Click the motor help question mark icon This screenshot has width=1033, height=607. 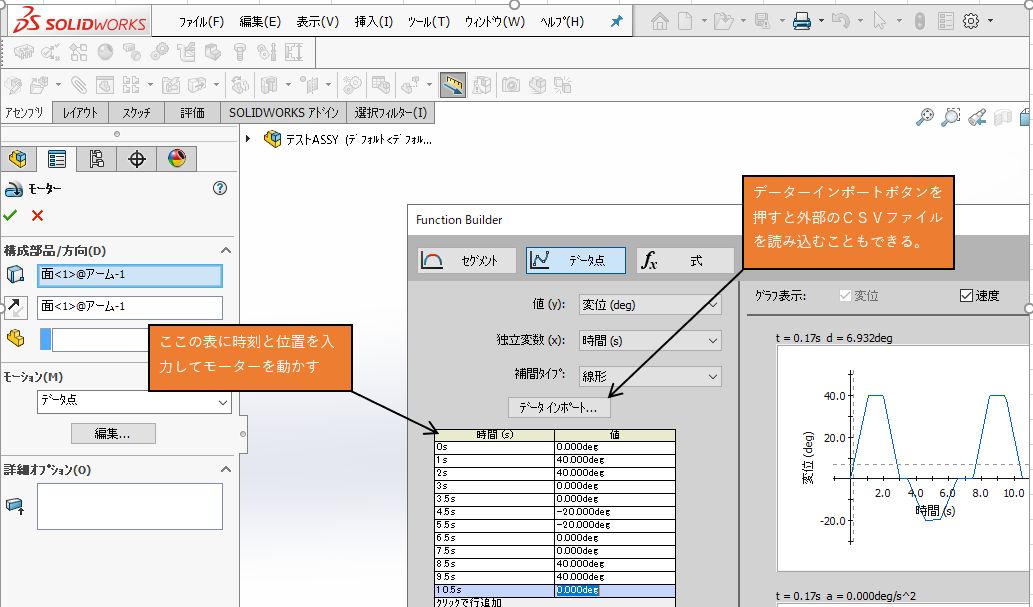220,188
